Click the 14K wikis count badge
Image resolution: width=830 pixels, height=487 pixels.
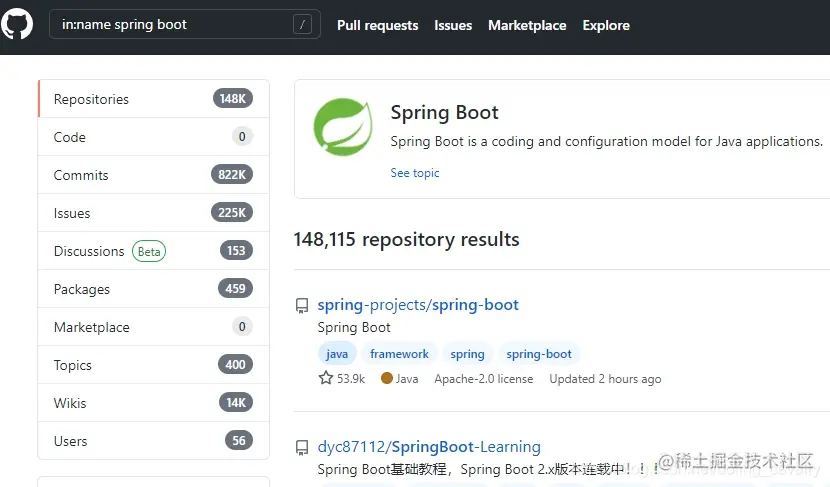(236, 402)
